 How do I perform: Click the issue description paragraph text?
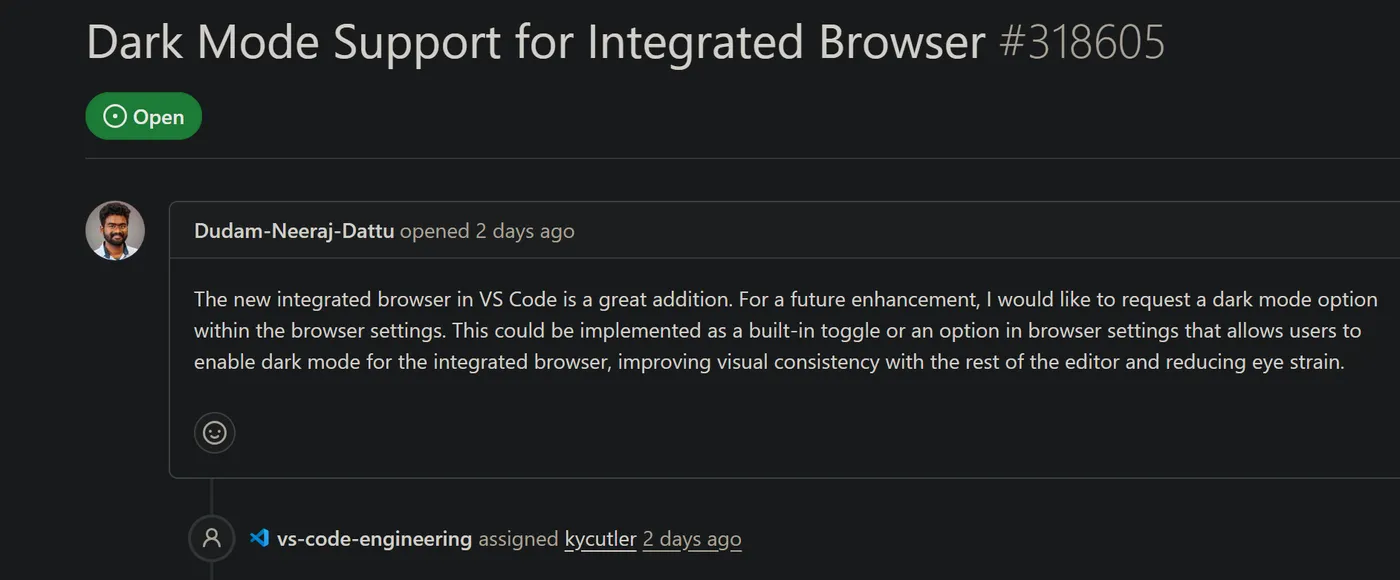pos(786,331)
